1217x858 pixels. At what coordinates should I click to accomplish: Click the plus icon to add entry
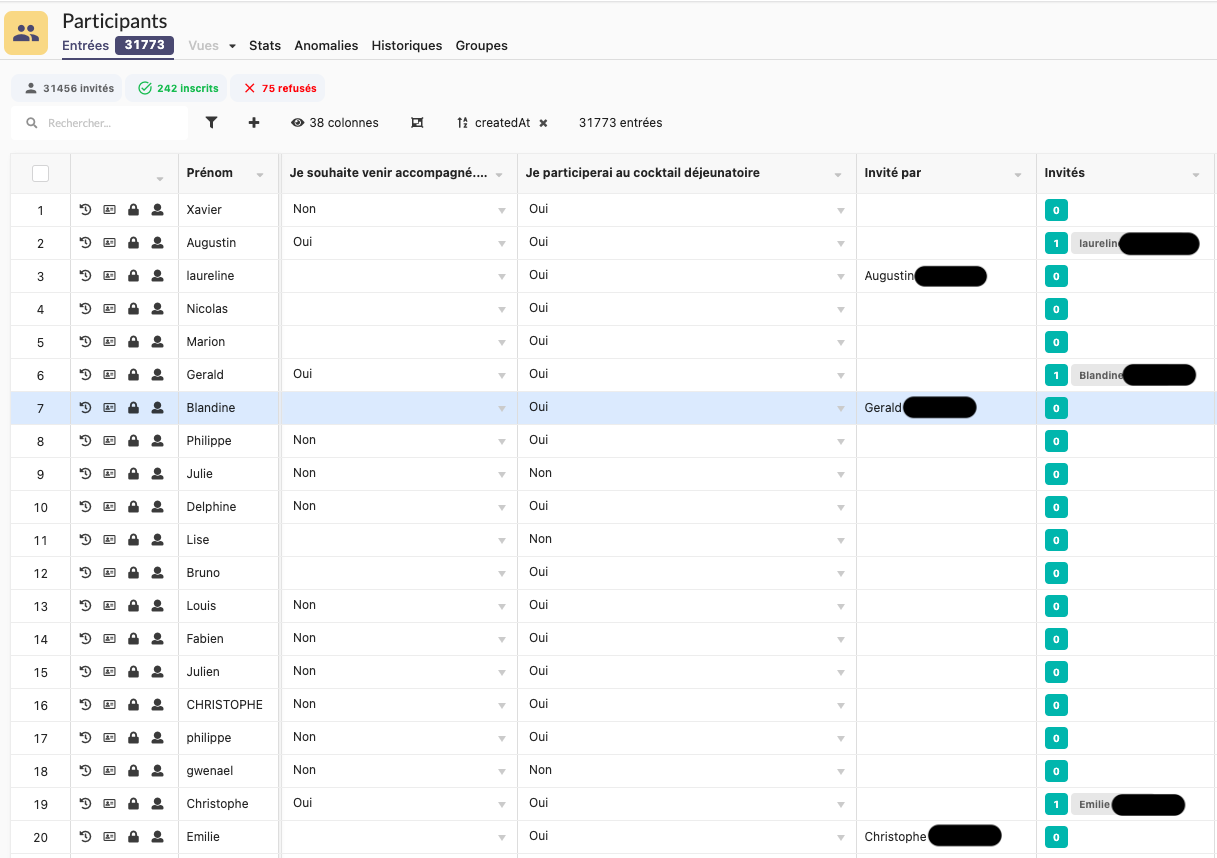tap(254, 123)
